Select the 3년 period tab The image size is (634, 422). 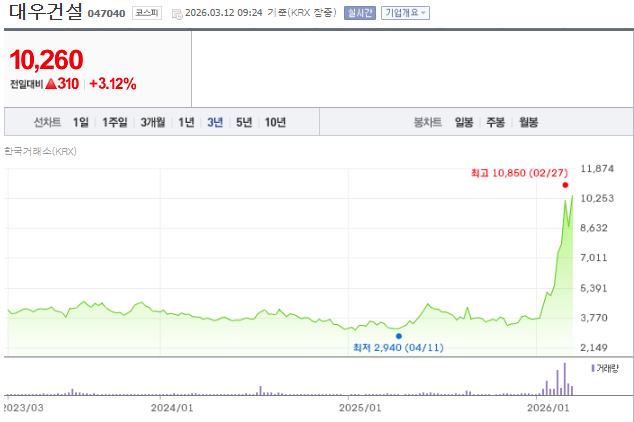click(215, 122)
